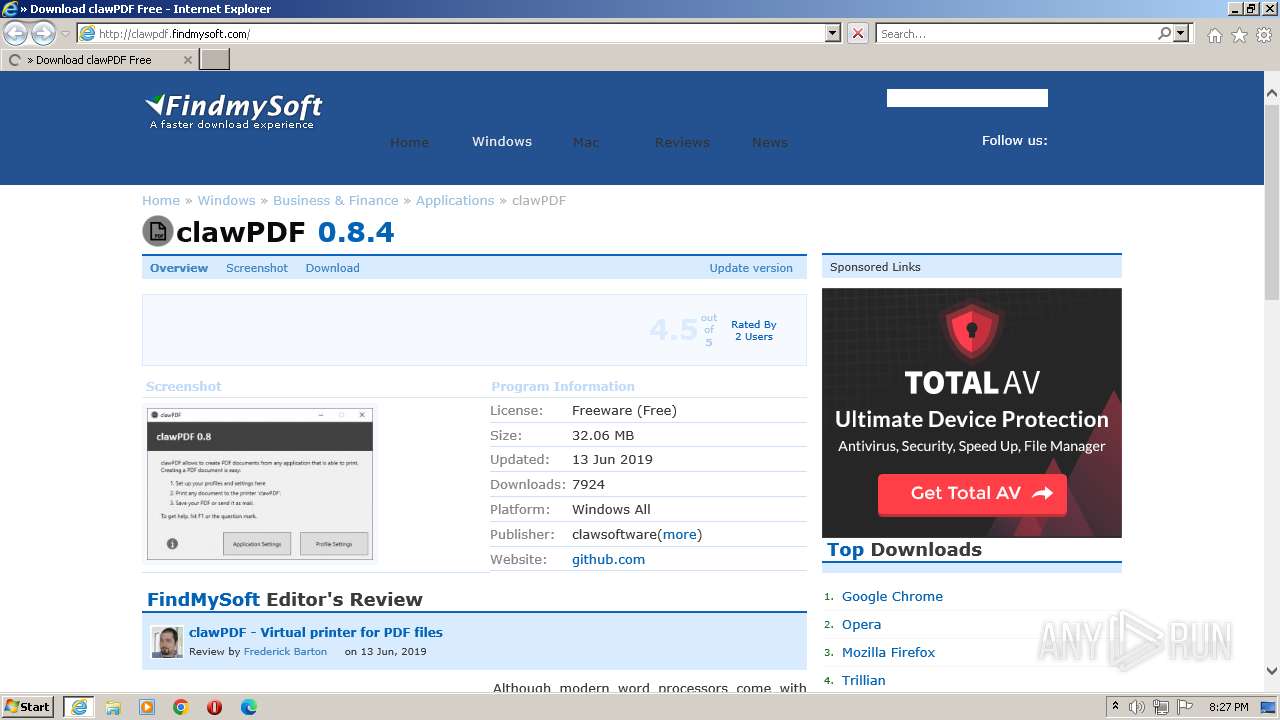Click the URL address bar
This screenshot has height=720, width=1280.
452,33
